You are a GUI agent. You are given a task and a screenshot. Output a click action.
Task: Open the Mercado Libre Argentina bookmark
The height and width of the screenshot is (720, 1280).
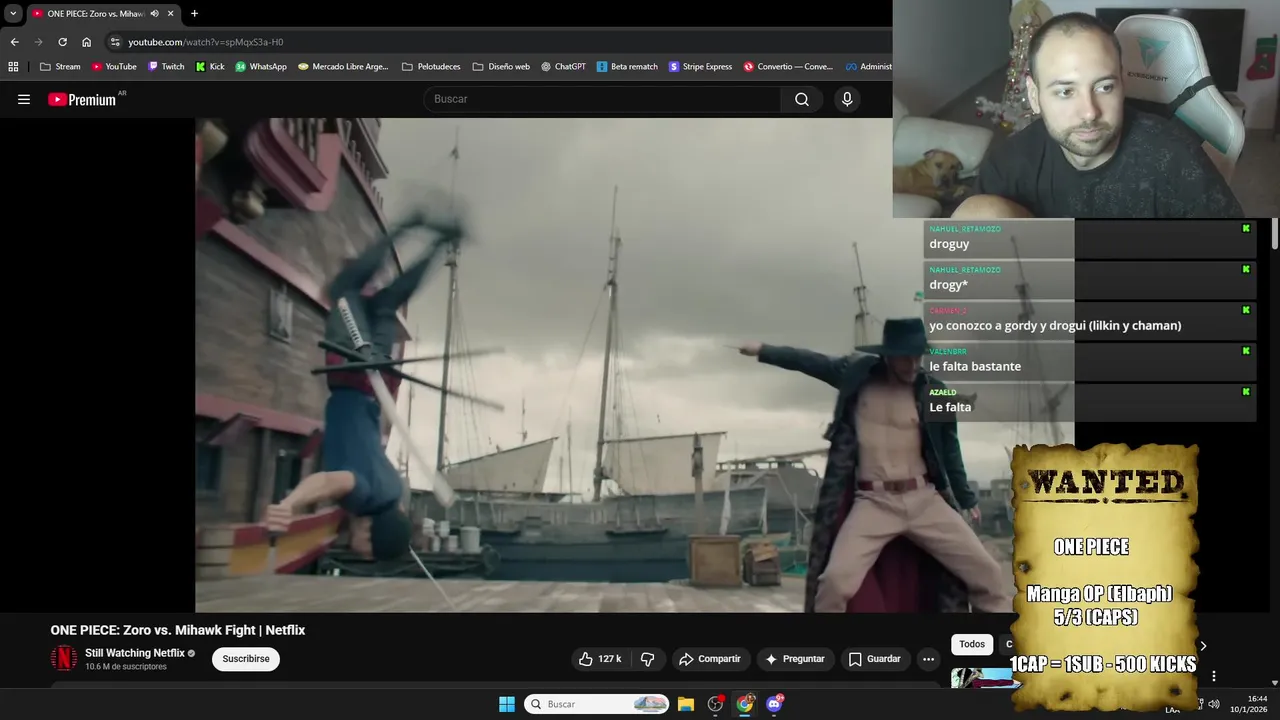[343, 67]
